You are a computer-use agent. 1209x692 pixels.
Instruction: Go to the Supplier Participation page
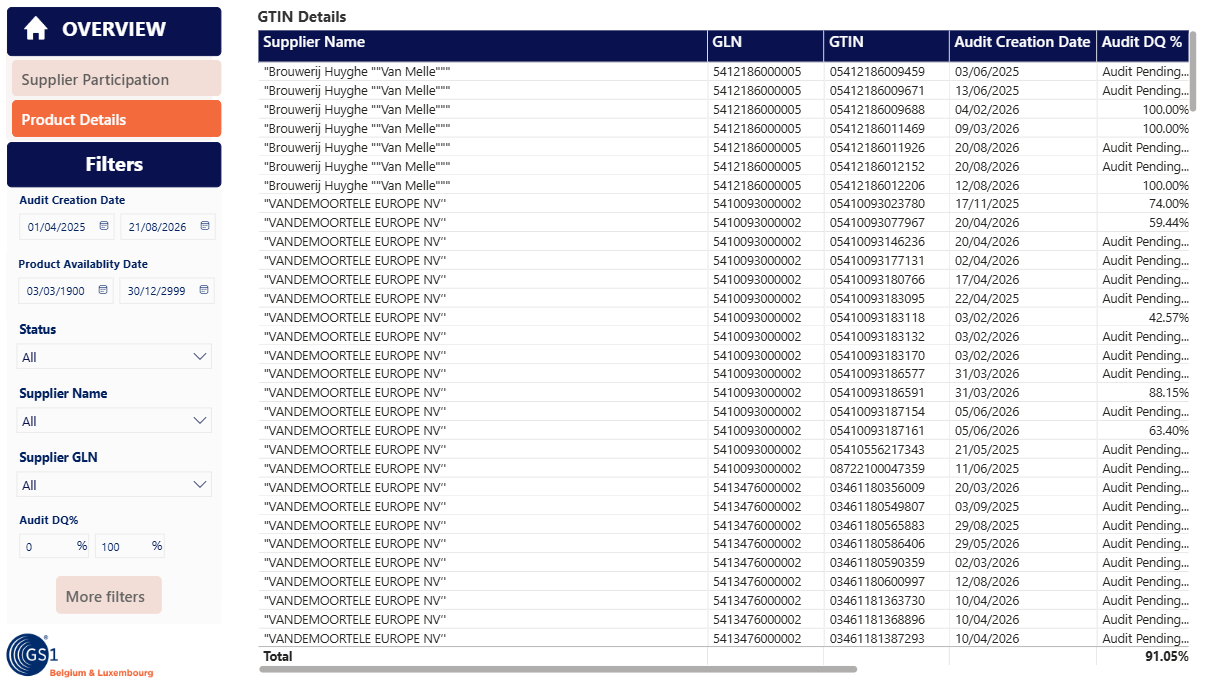(116, 79)
